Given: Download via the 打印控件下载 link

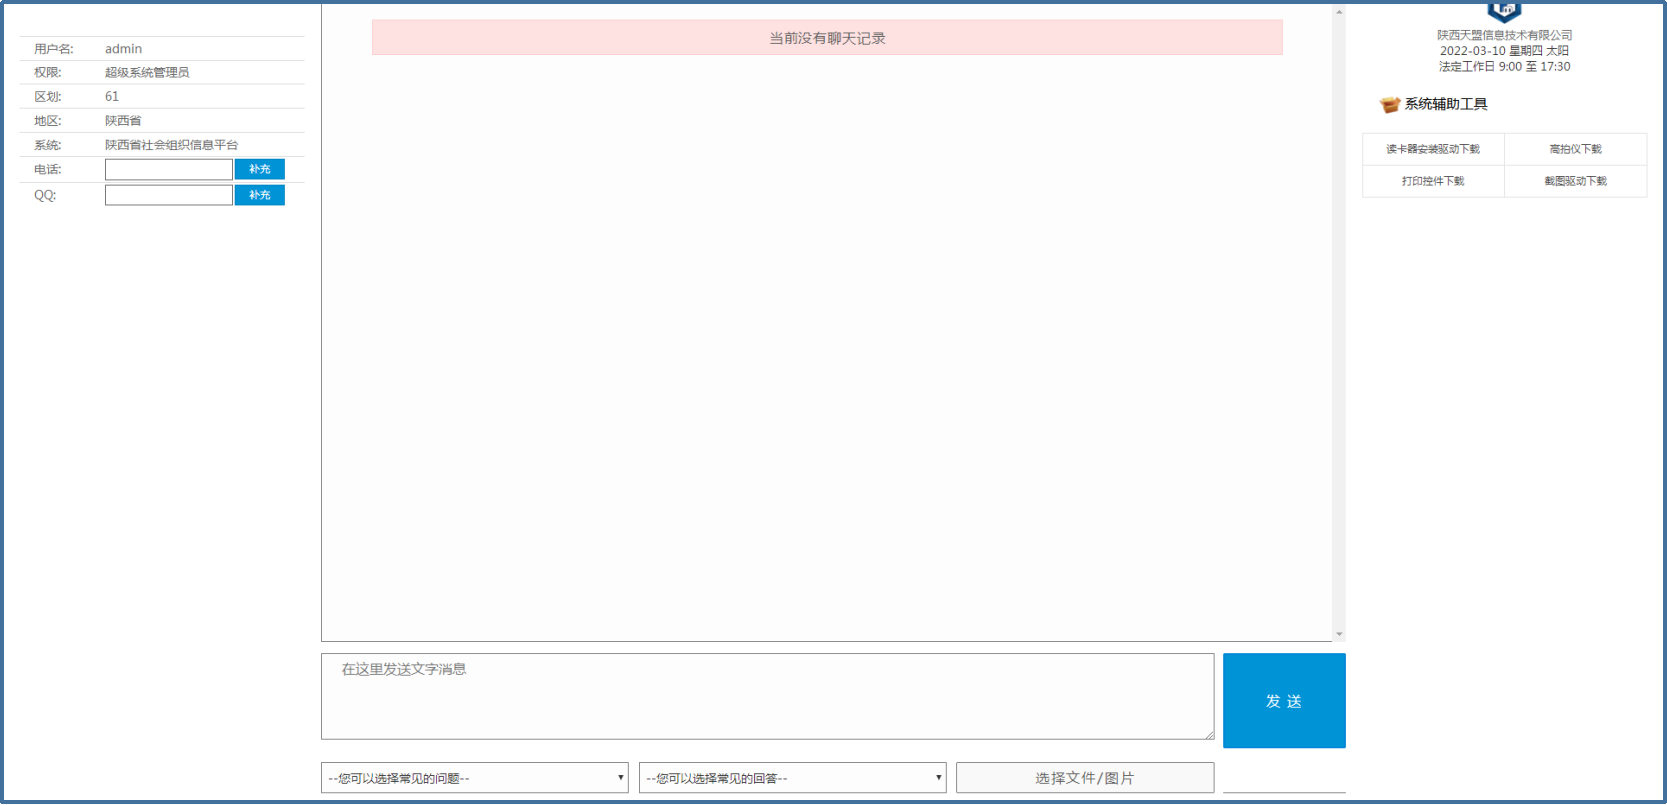Looking at the screenshot, I should pyautogui.click(x=1432, y=181).
